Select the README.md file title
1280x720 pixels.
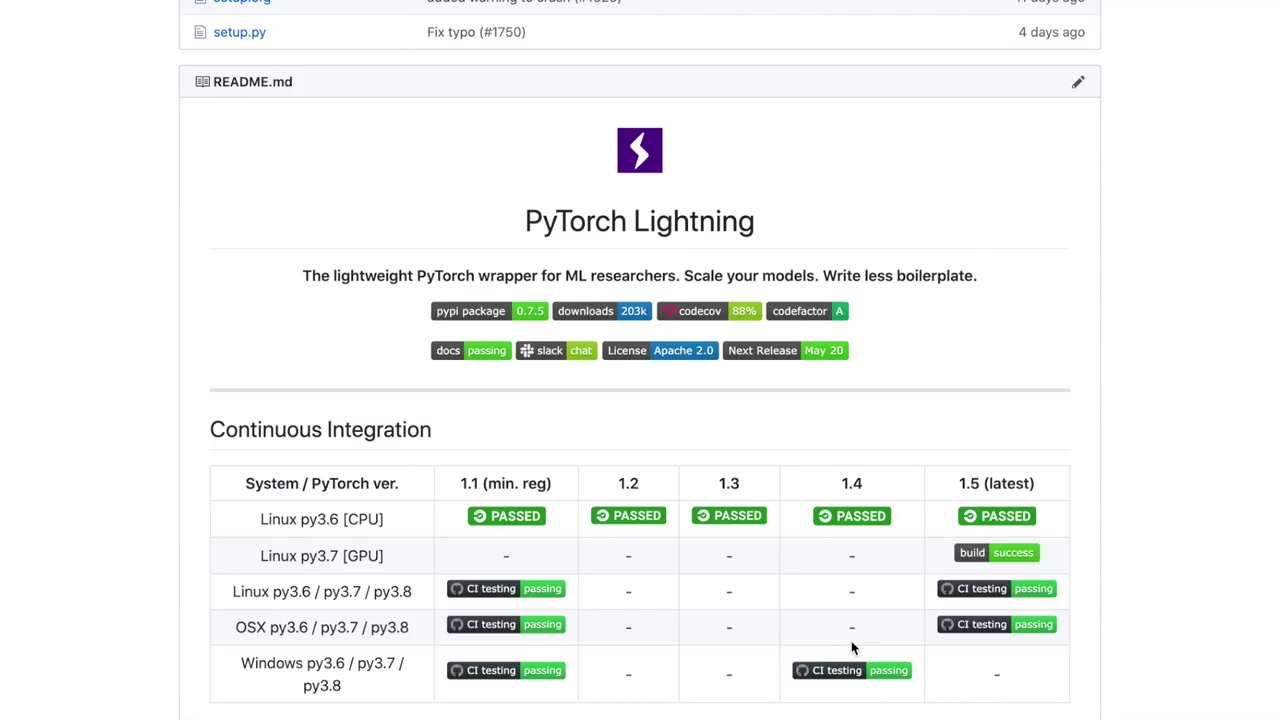click(x=252, y=82)
